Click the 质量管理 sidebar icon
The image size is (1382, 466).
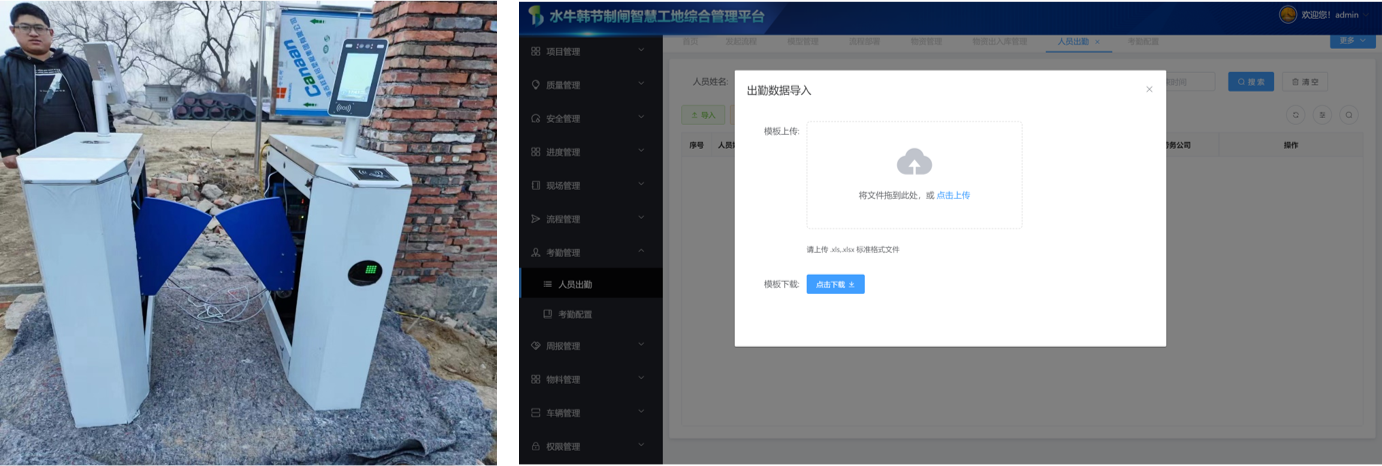coord(536,85)
